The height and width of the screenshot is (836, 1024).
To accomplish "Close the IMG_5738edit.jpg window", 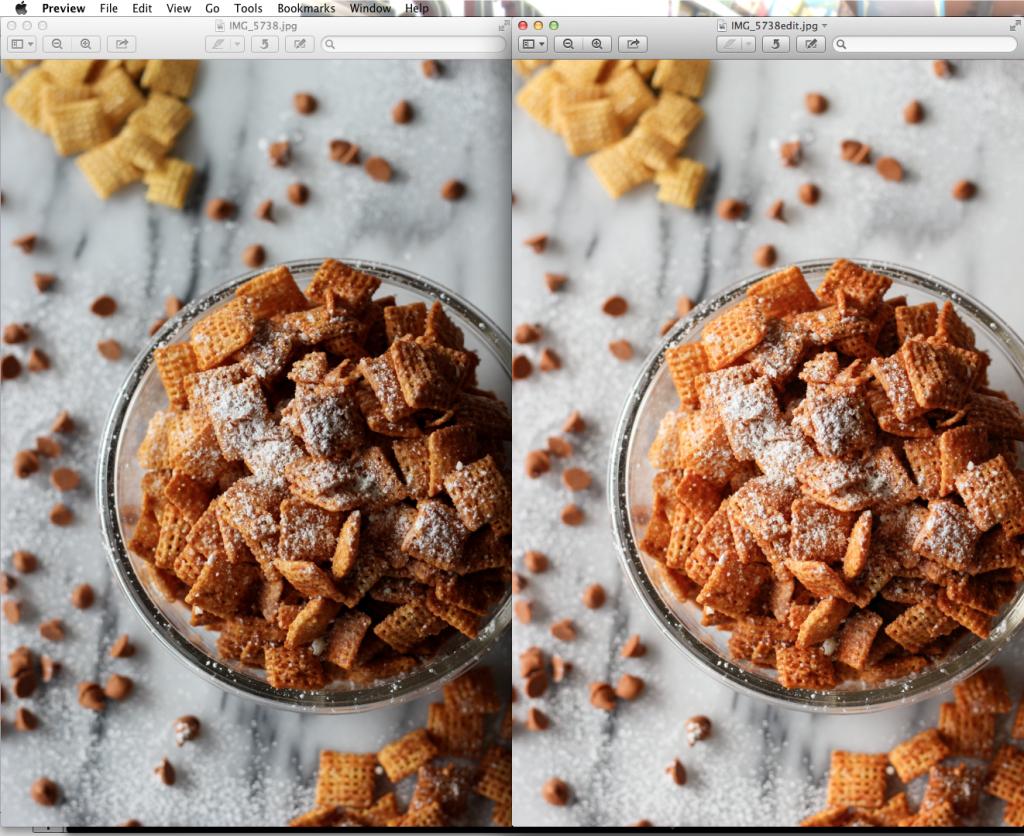I will (522, 25).
